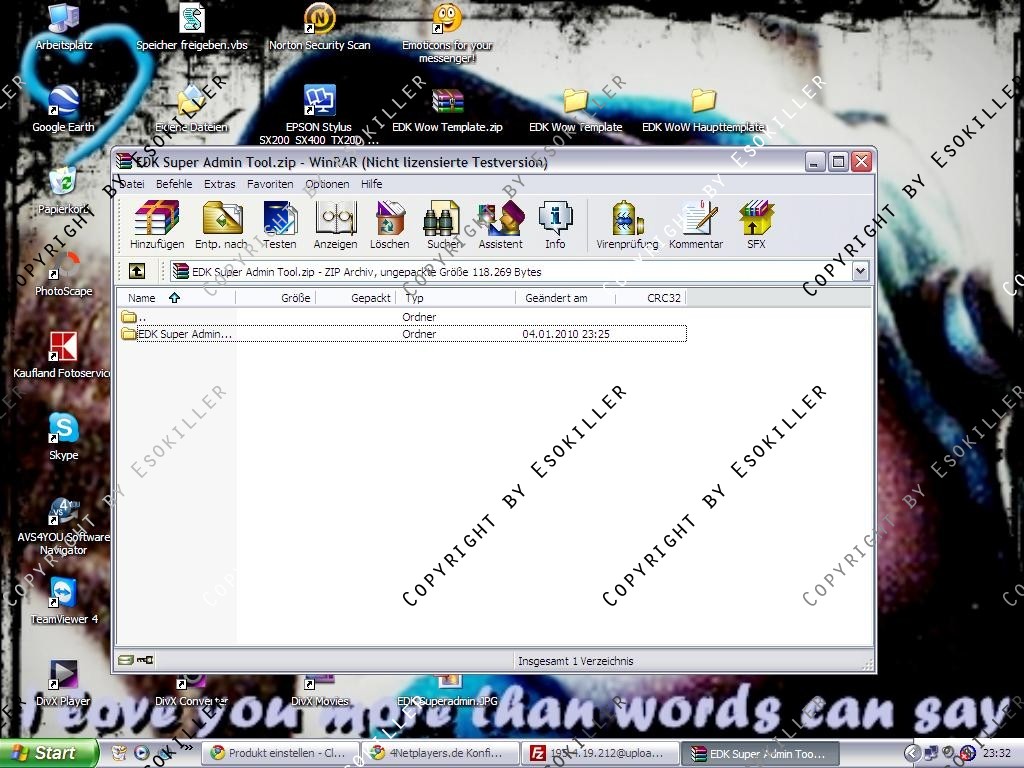Viewport: 1024px width, 768px height.
Task: Click the SFX toolbar icon
Action: (756, 224)
